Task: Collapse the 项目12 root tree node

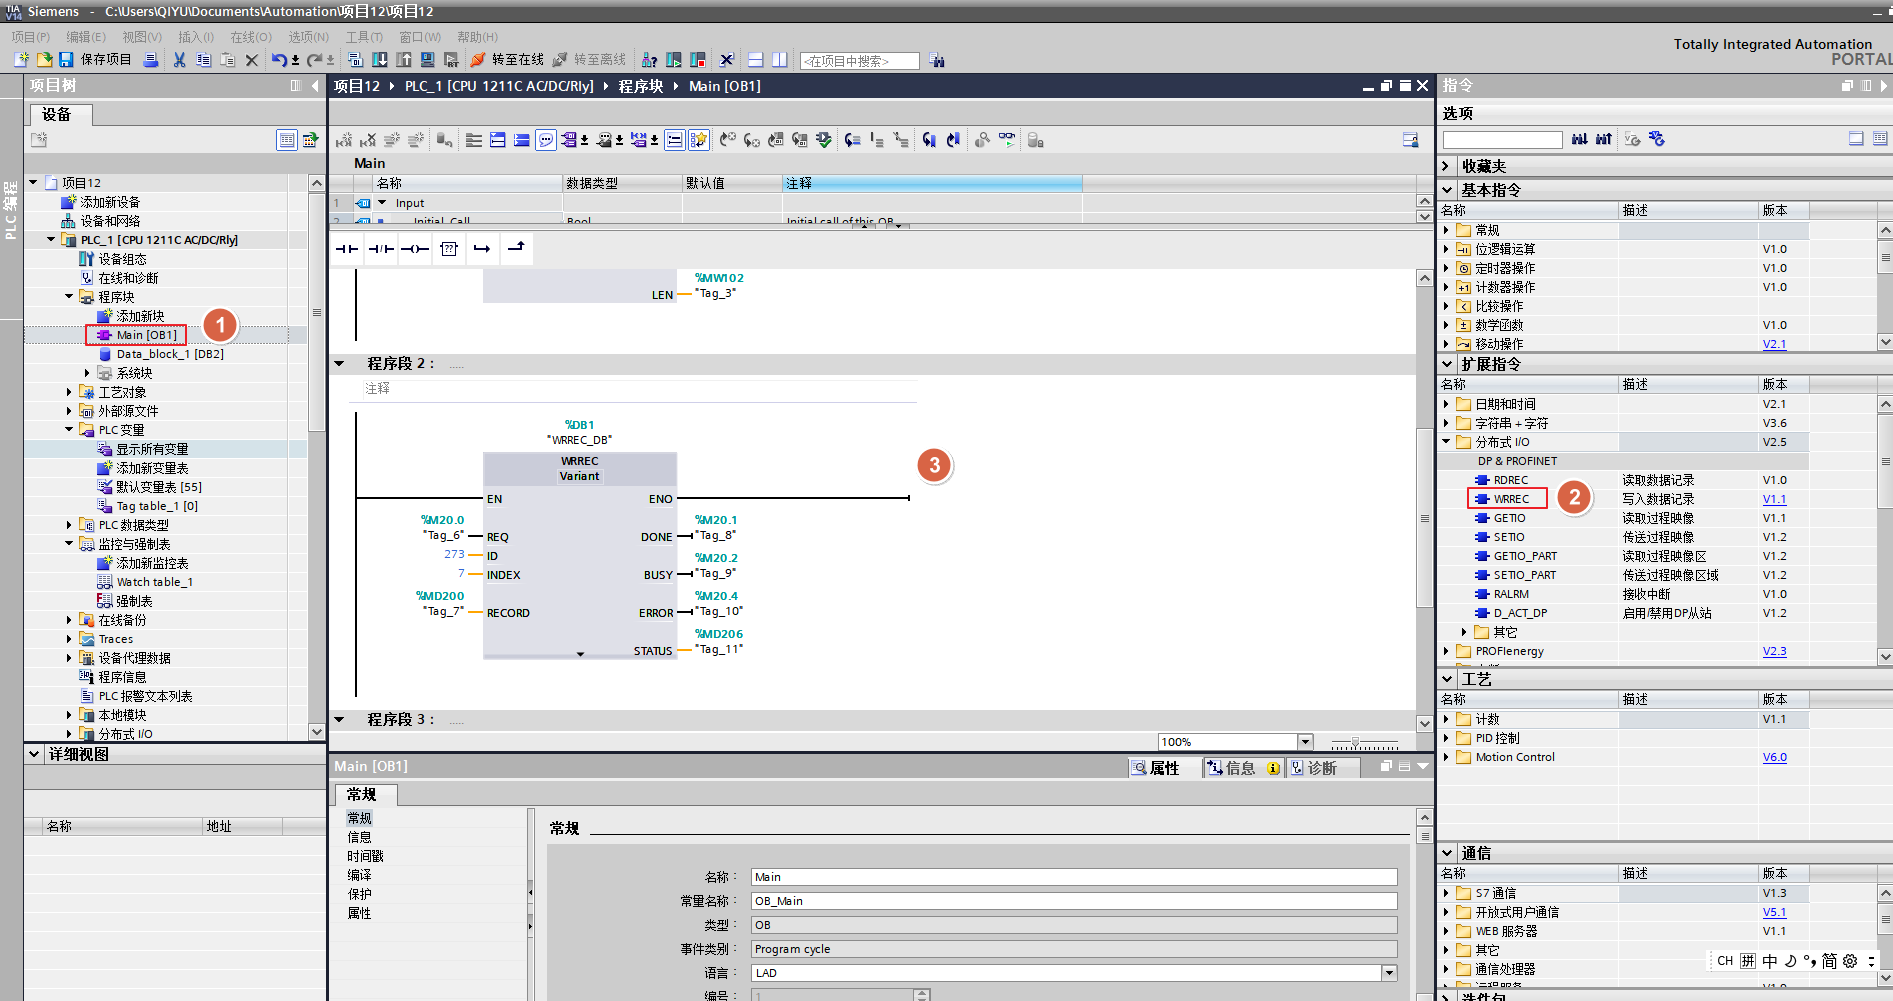Action: coord(33,182)
